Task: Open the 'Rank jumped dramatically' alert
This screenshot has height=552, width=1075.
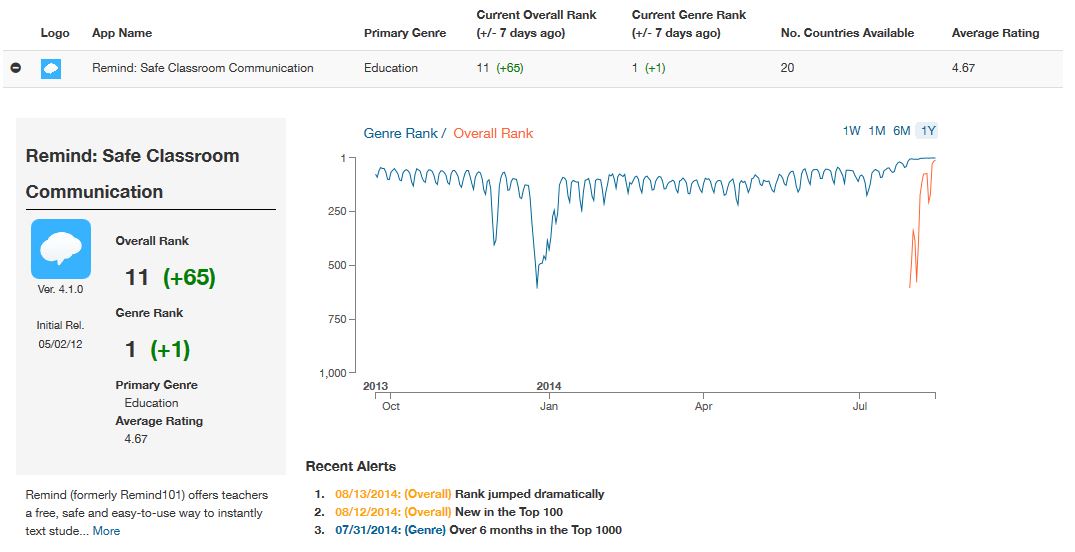Action: [x=529, y=494]
